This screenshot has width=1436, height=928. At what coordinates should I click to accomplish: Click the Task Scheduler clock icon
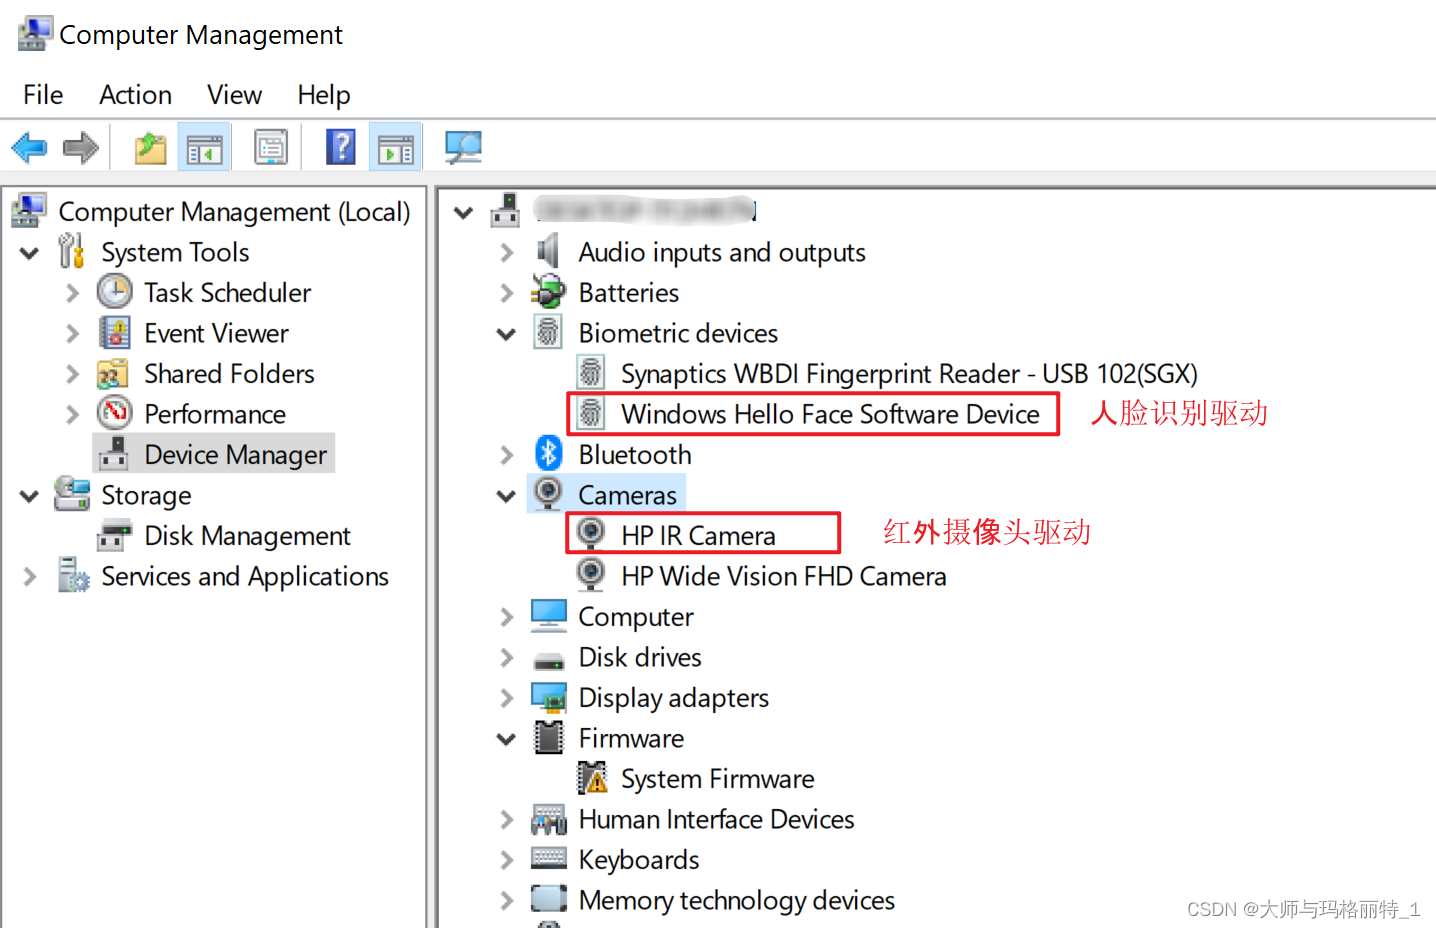115,292
